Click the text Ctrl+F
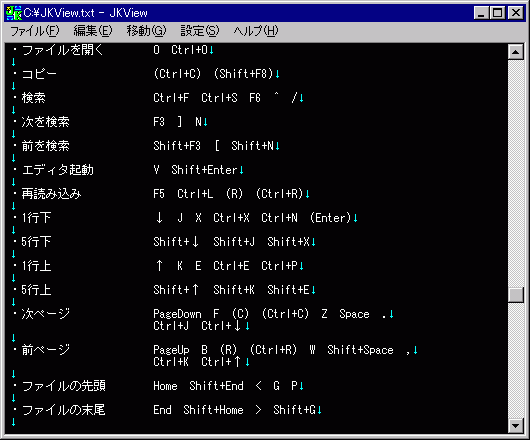This screenshot has height=440, width=530. (x=171, y=98)
